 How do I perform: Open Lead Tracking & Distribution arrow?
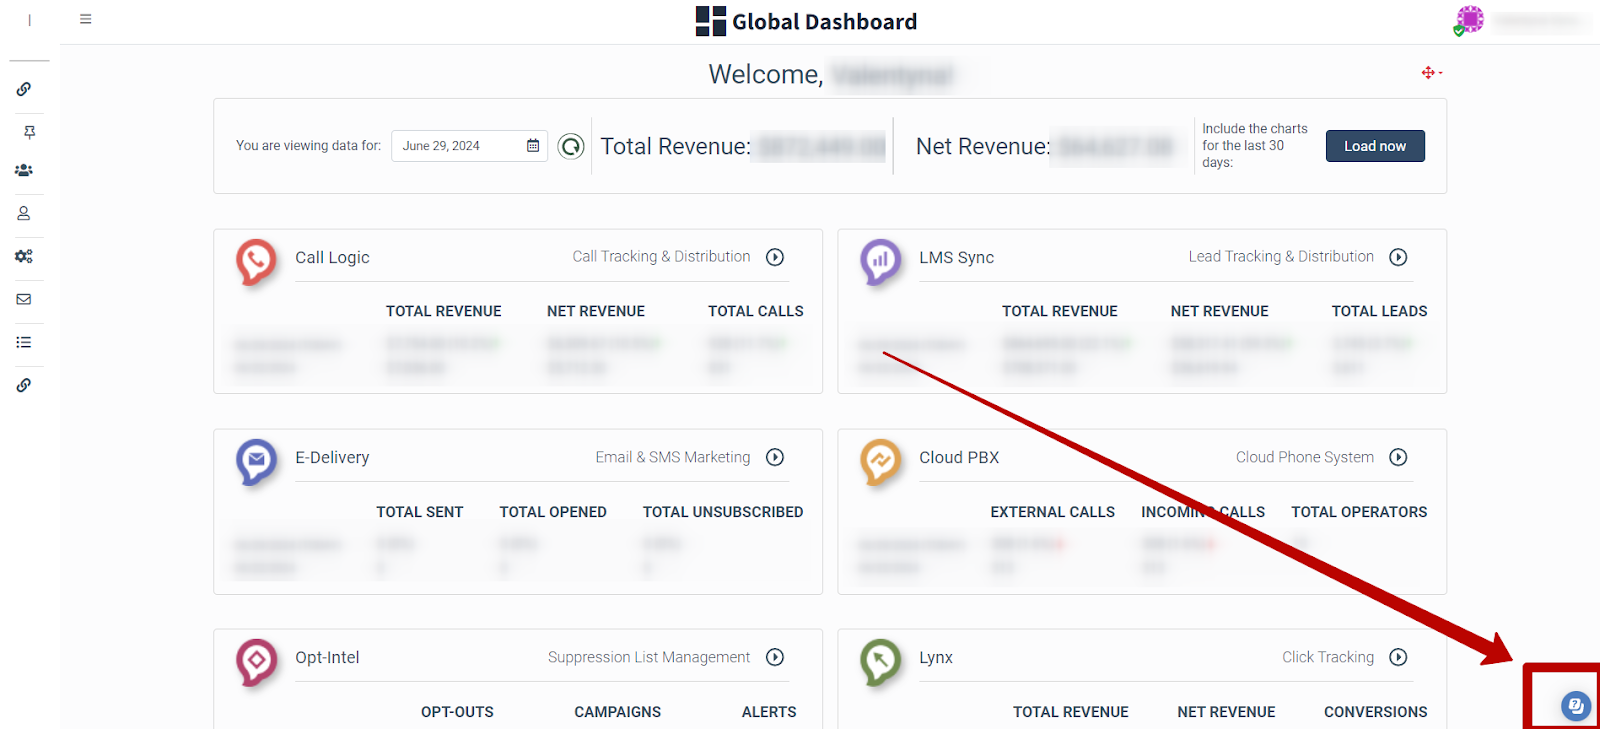pyautogui.click(x=1398, y=258)
